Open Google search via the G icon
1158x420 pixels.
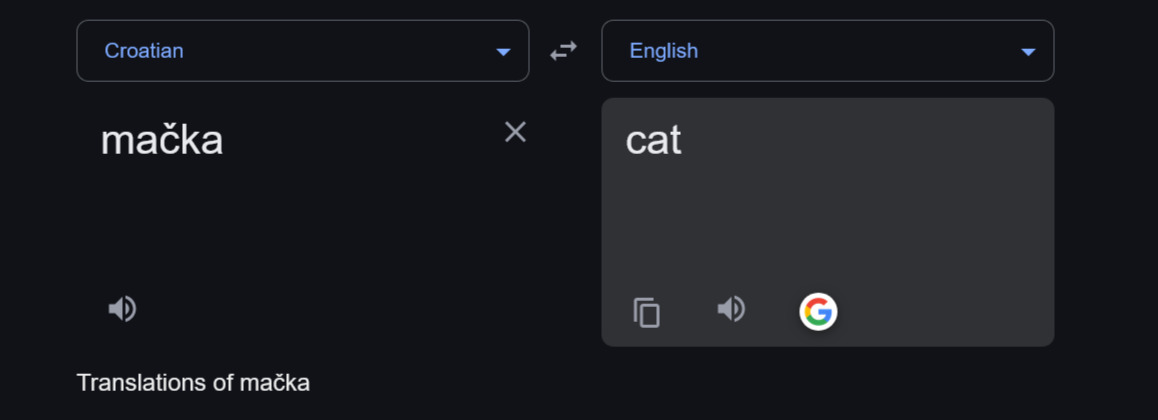818,312
